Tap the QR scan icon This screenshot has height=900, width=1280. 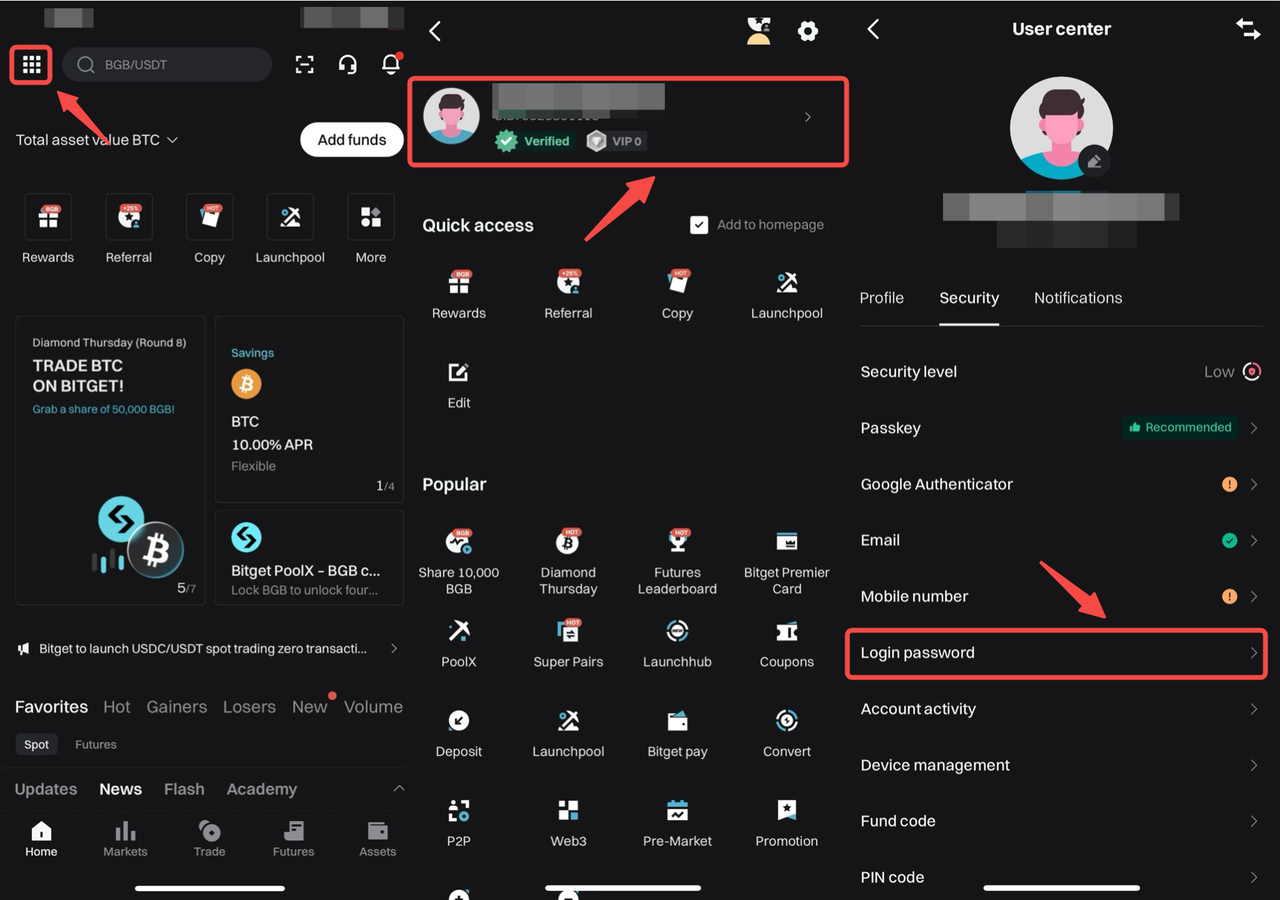(x=305, y=65)
